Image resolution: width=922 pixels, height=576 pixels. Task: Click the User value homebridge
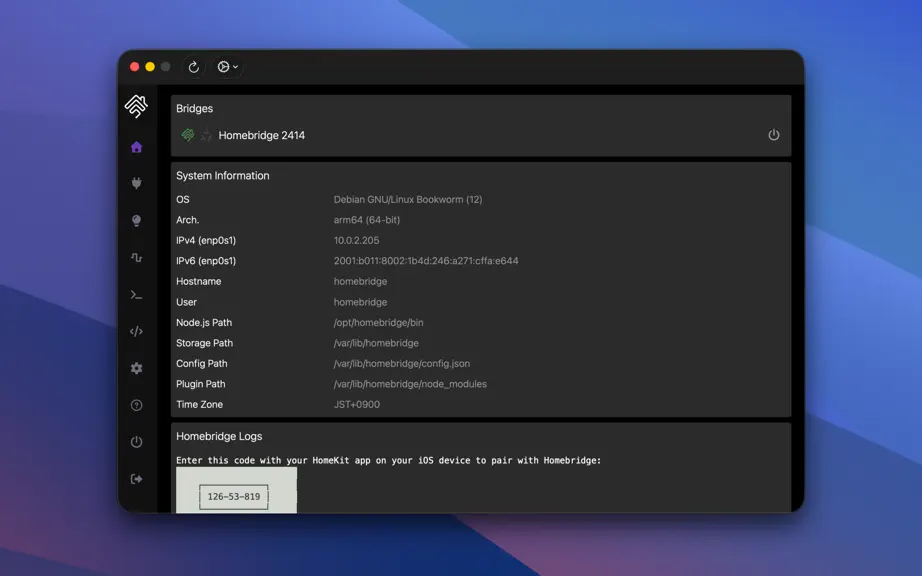tap(360, 302)
